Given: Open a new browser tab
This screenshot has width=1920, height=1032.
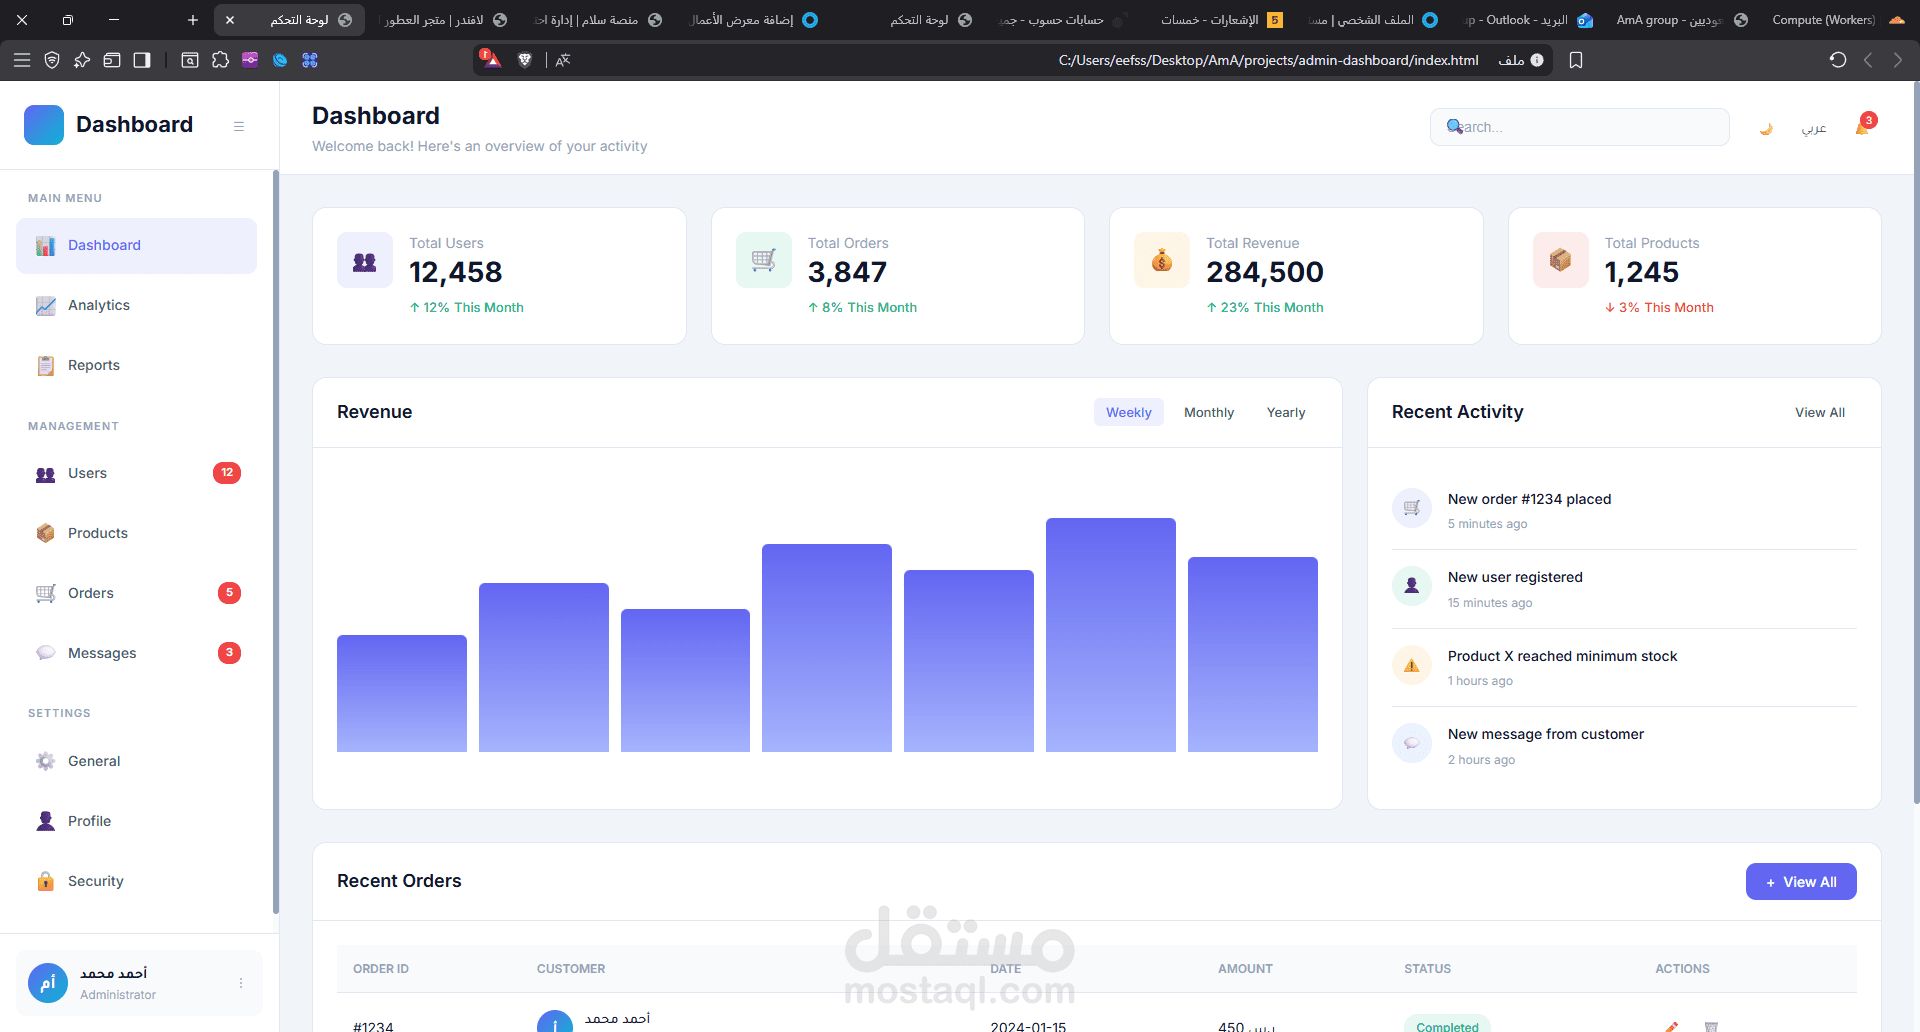Looking at the screenshot, I should 193,20.
